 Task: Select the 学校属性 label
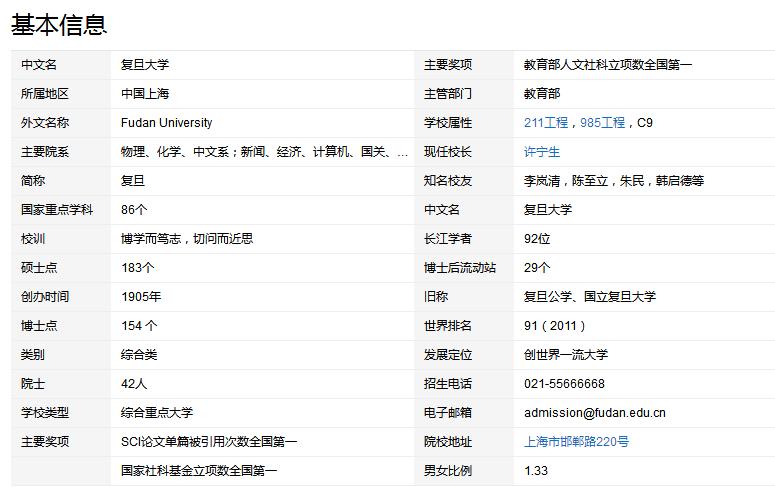[x=448, y=123]
